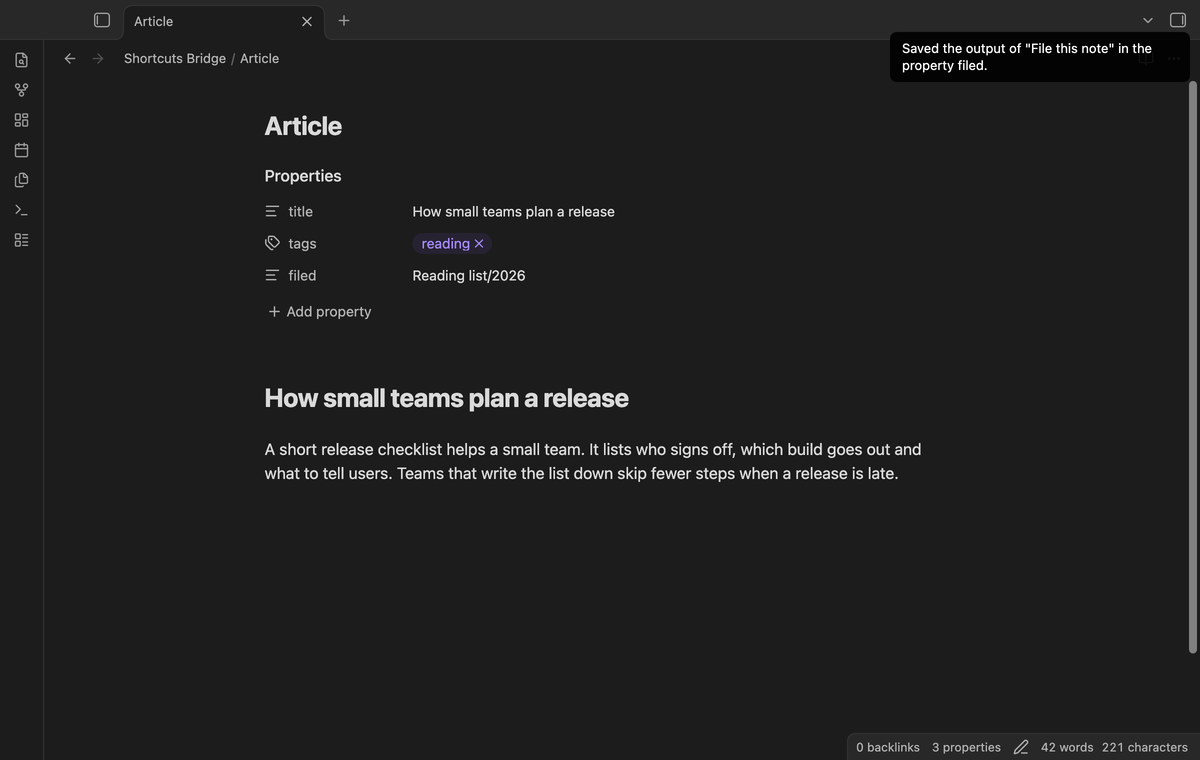This screenshot has width=1200, height=760.
Task: Navigate back with the left arrow
Action: [x=70, y=58]
